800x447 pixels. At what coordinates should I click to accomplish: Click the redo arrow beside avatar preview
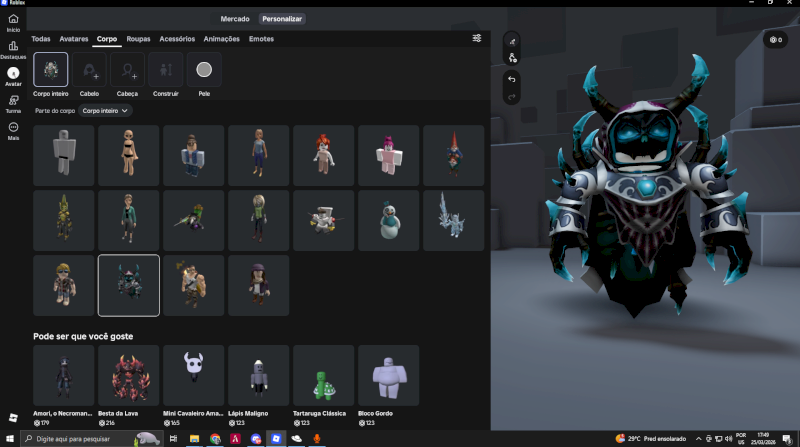[x=512, y=96]
